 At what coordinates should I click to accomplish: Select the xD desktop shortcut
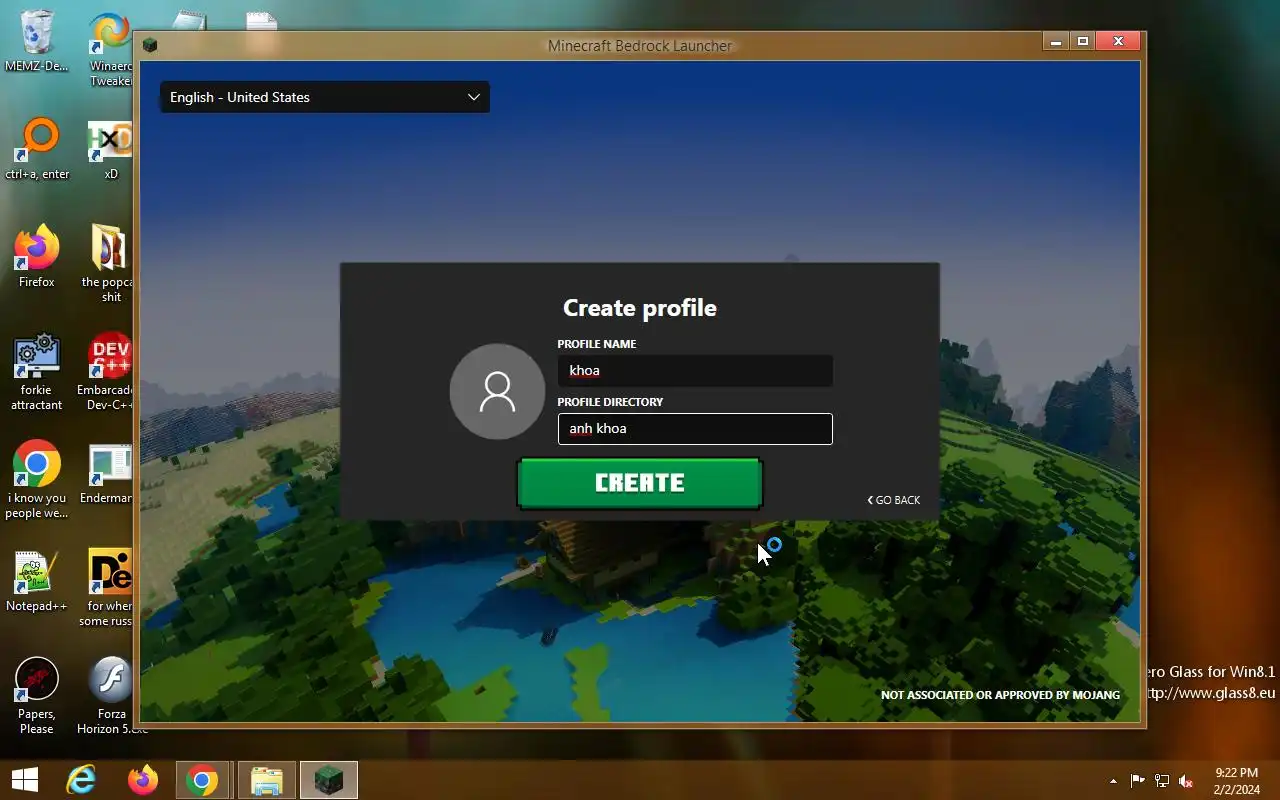(111, 151)
